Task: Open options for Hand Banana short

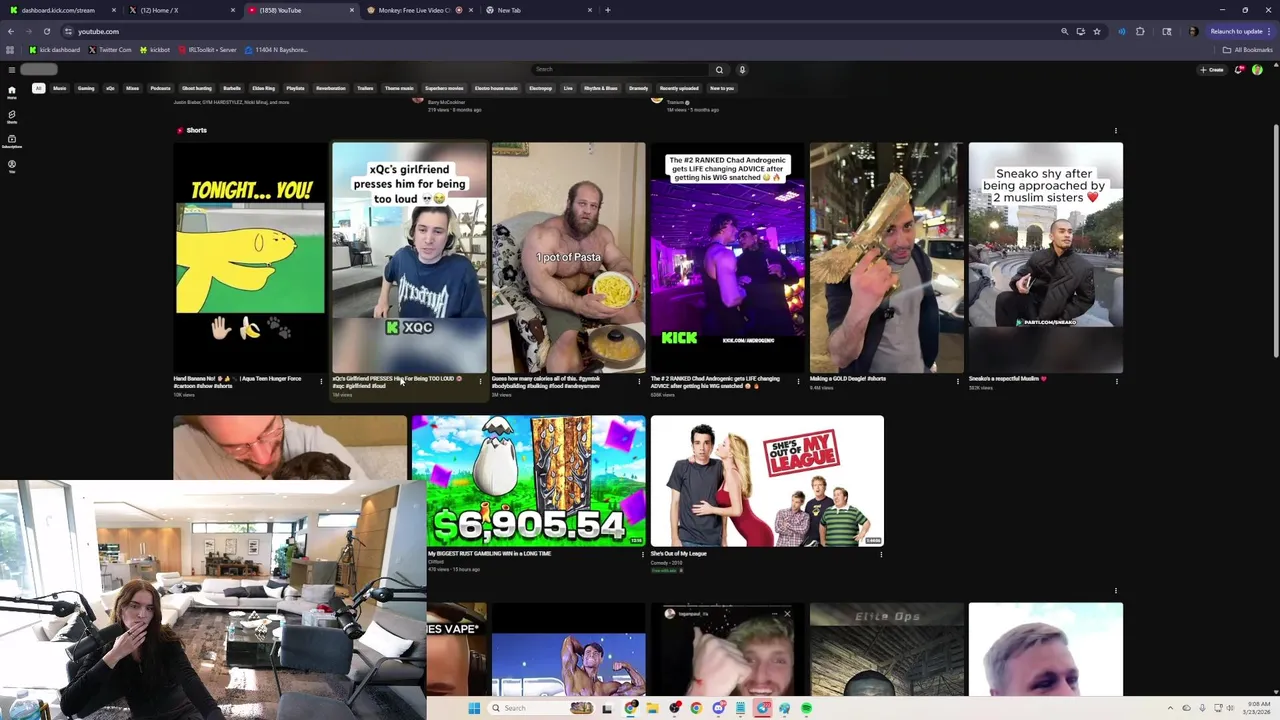Action: (x=321, y=381)
